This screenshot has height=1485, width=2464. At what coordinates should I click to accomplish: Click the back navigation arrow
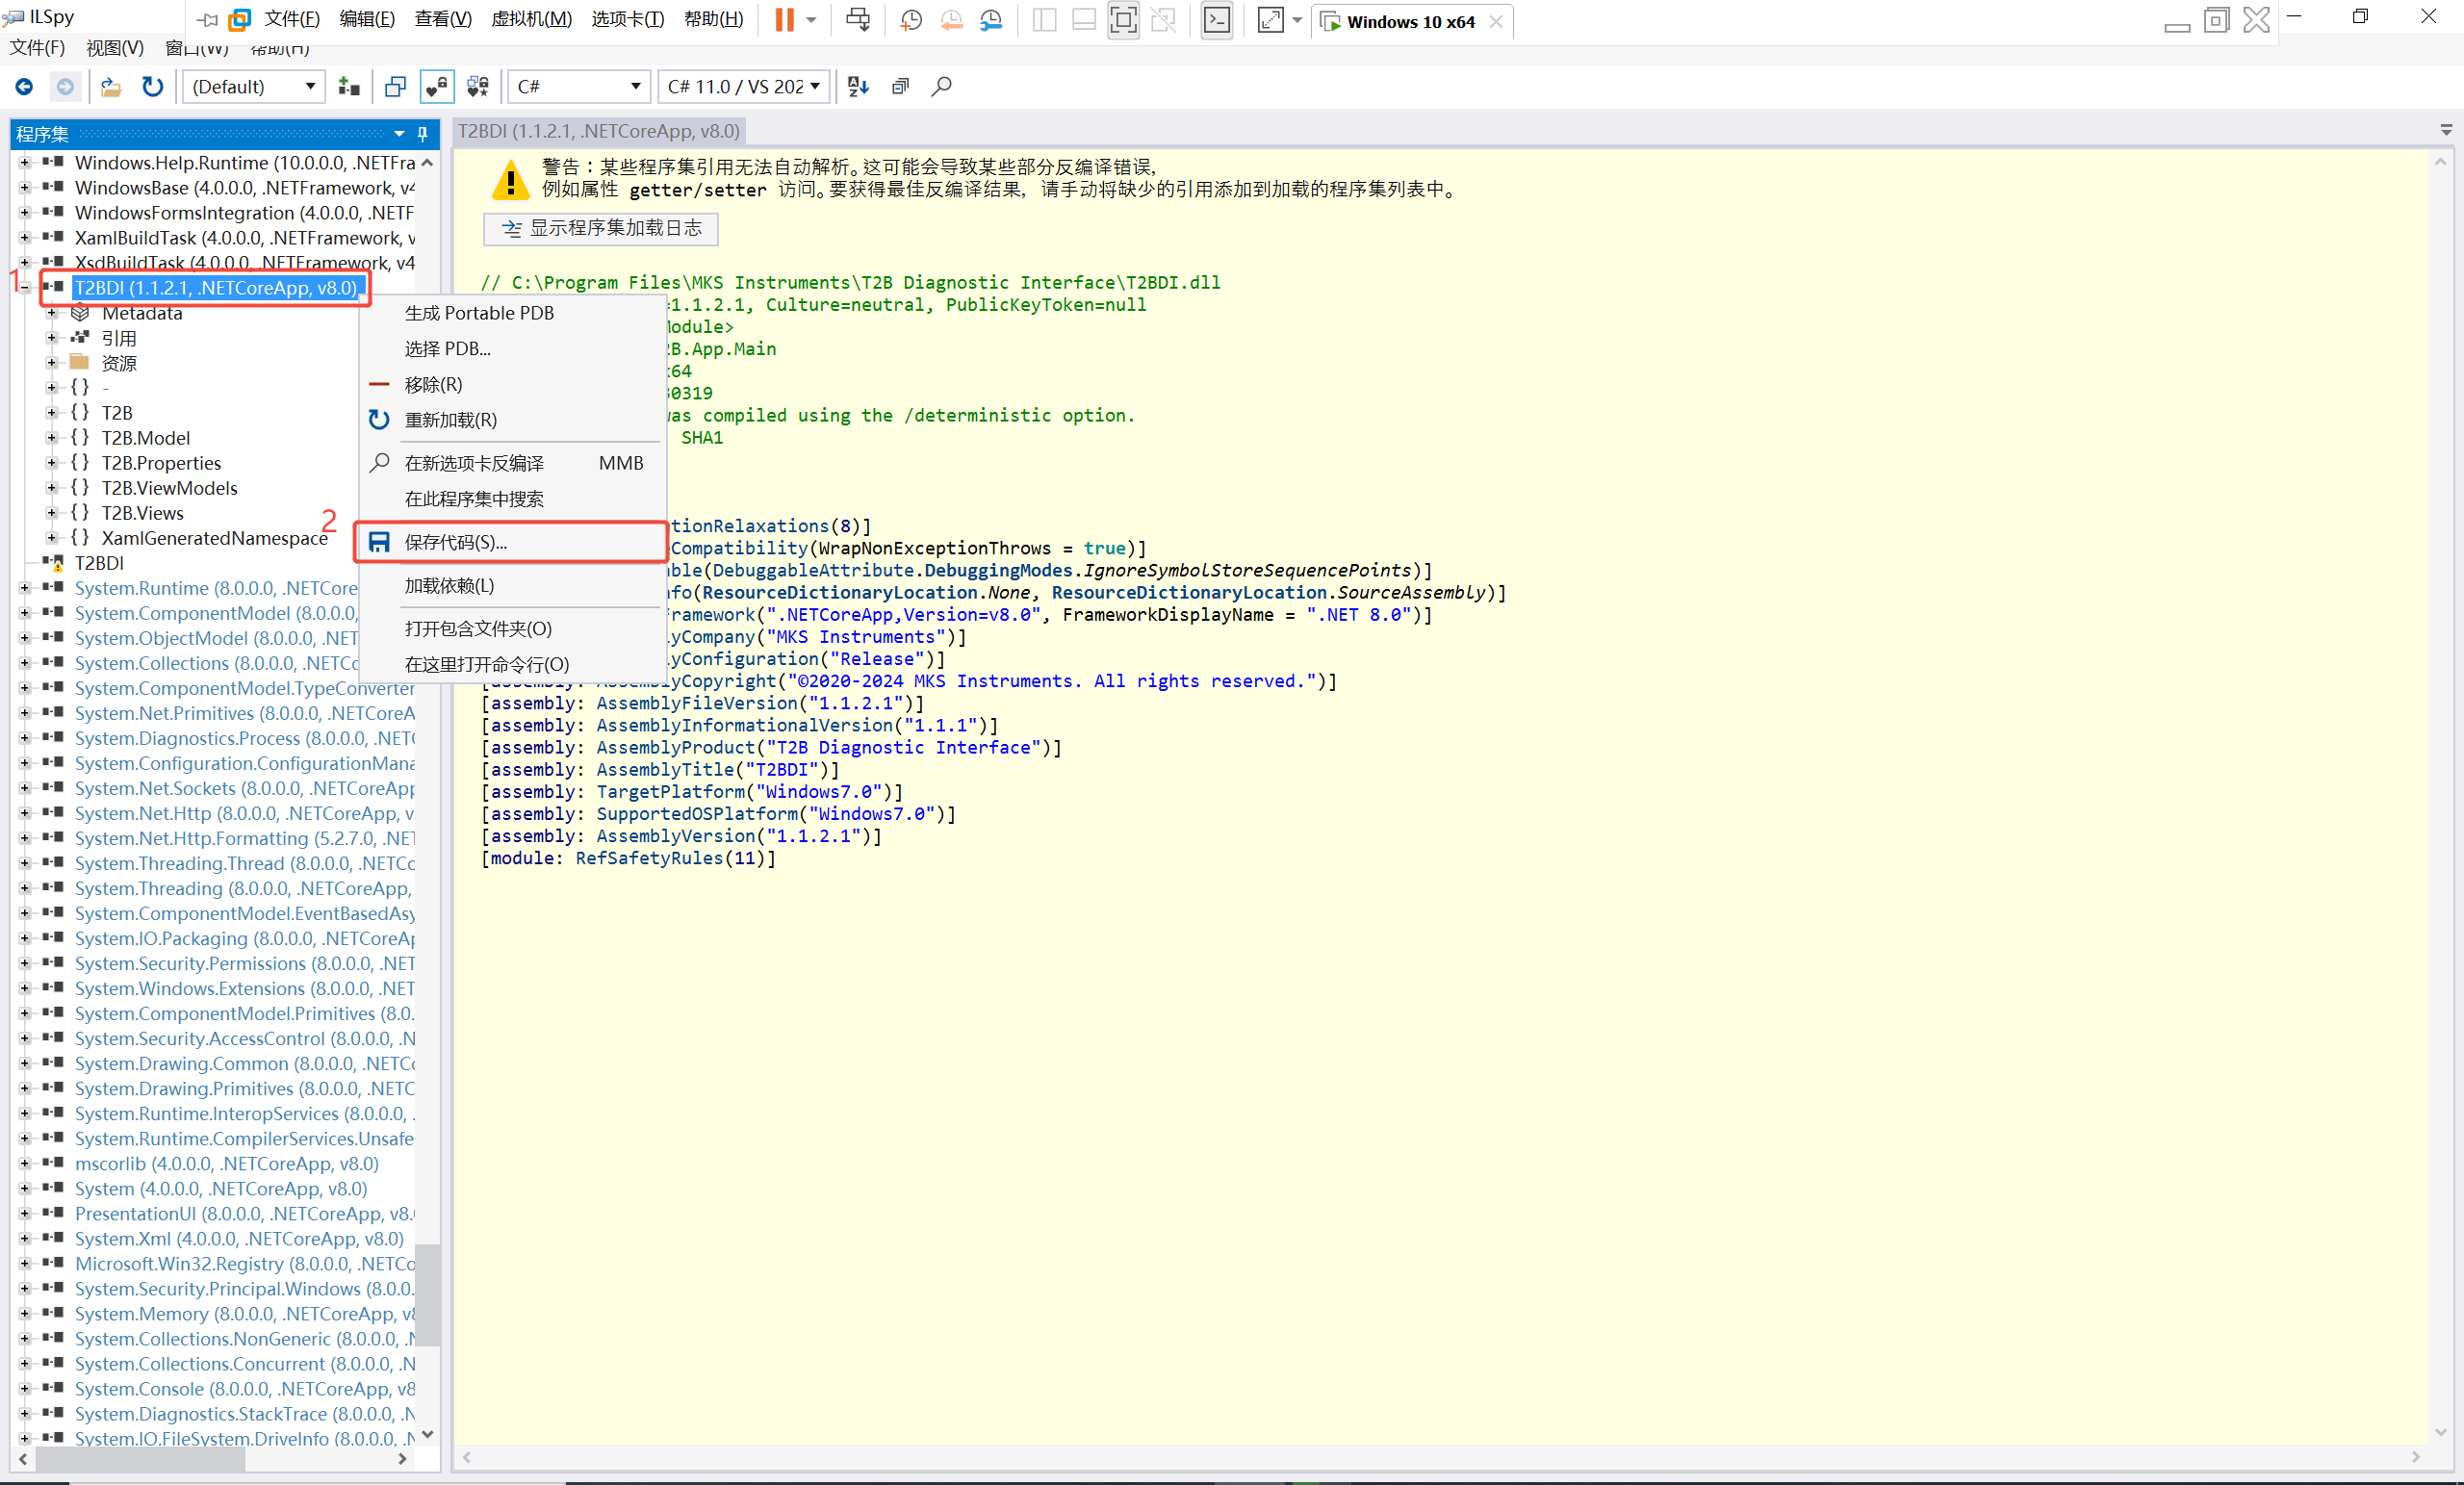pos(24,87)
